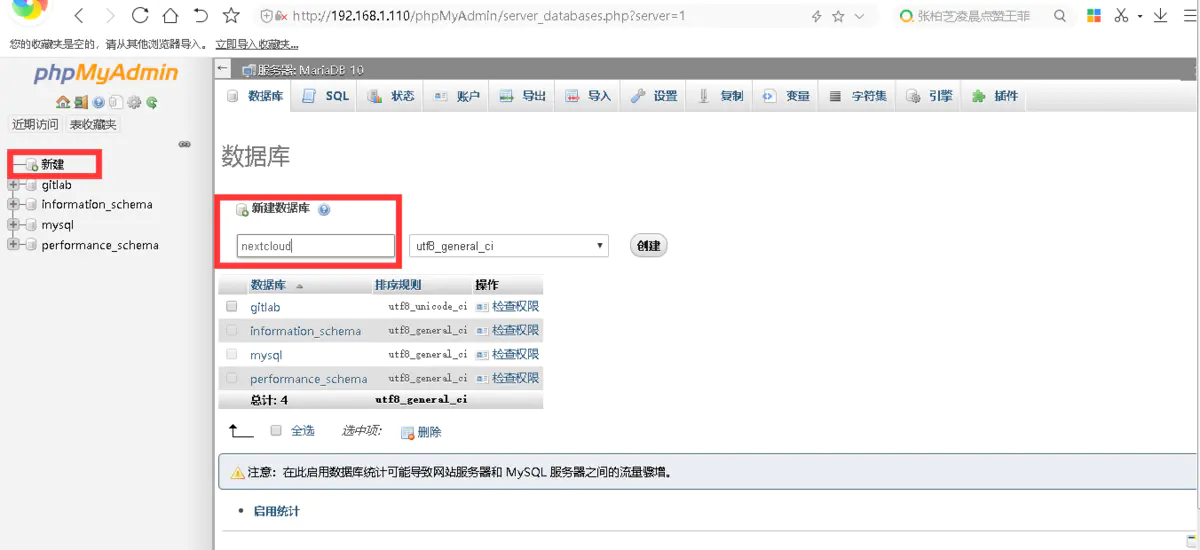Image resolution: width=1200 pixels, height=550 pixels.
Task: Click the 创建 create button
Action: tap(649, 246)
